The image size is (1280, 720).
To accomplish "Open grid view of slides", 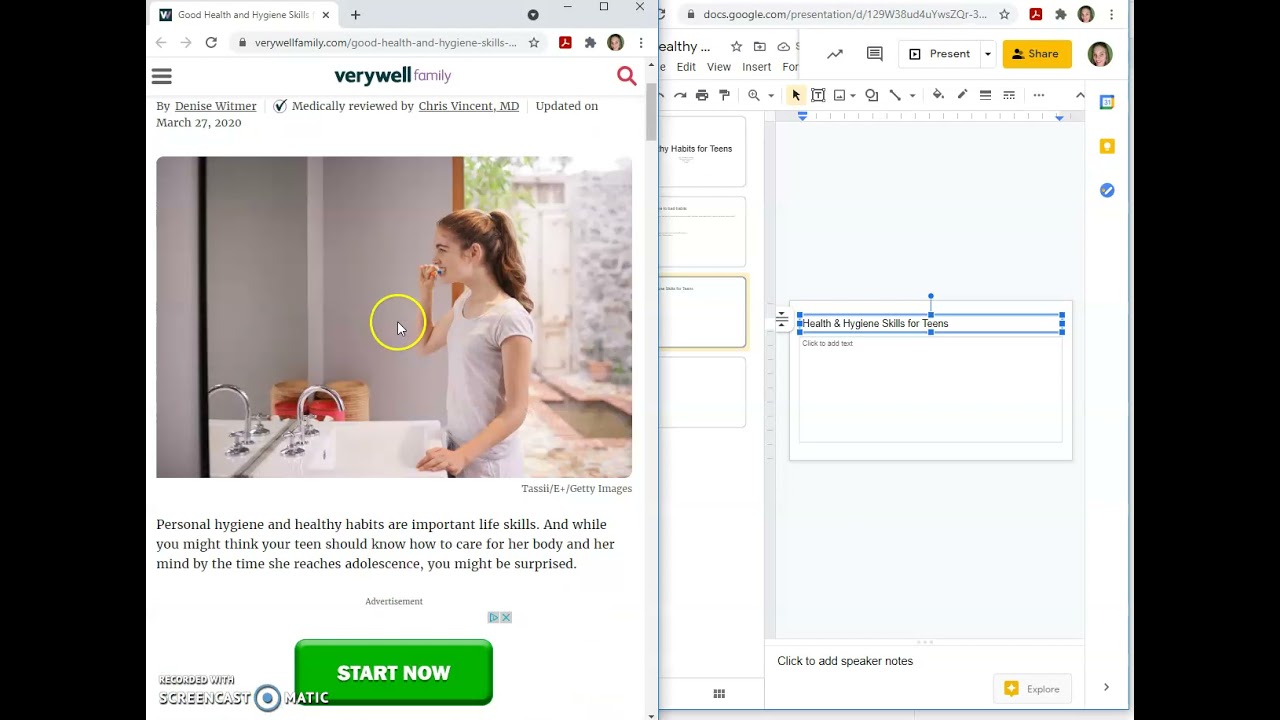I will [718, 694].
